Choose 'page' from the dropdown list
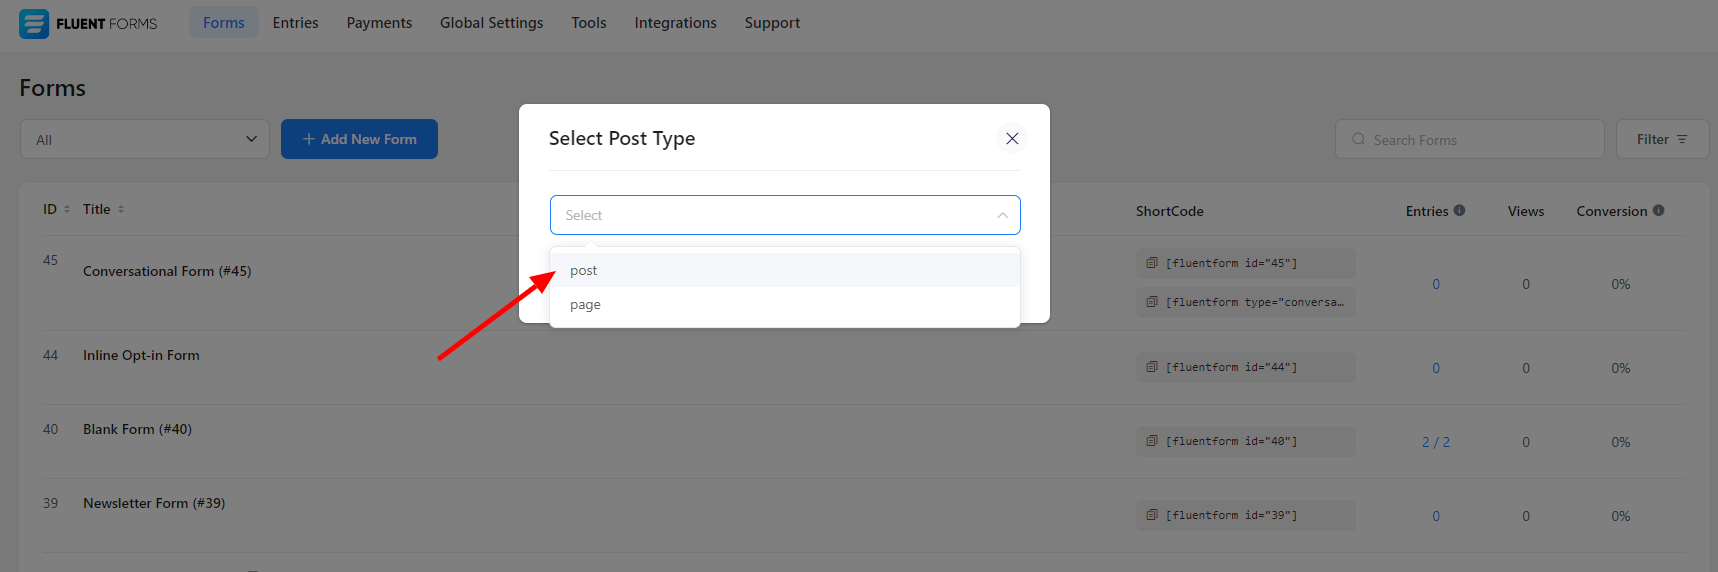The image size is (1718, 572). 585,305
